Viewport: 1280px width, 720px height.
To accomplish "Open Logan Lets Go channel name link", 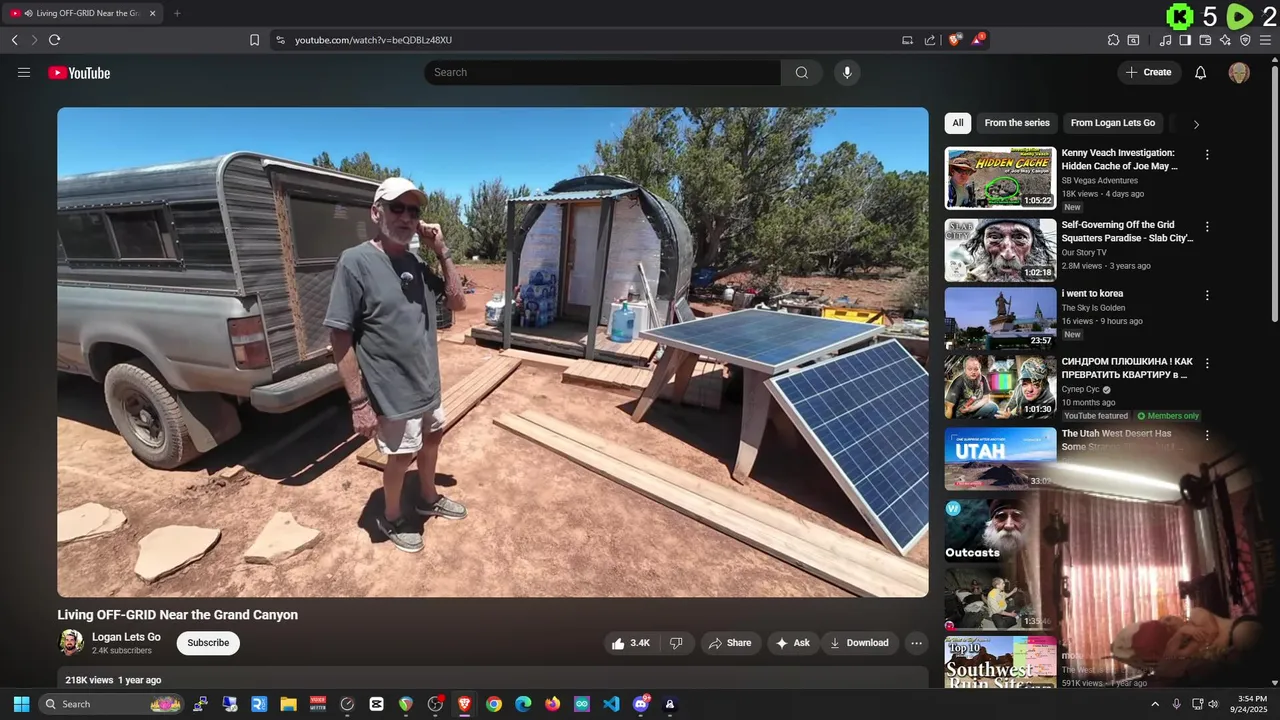I will click(x=126, y=637).
